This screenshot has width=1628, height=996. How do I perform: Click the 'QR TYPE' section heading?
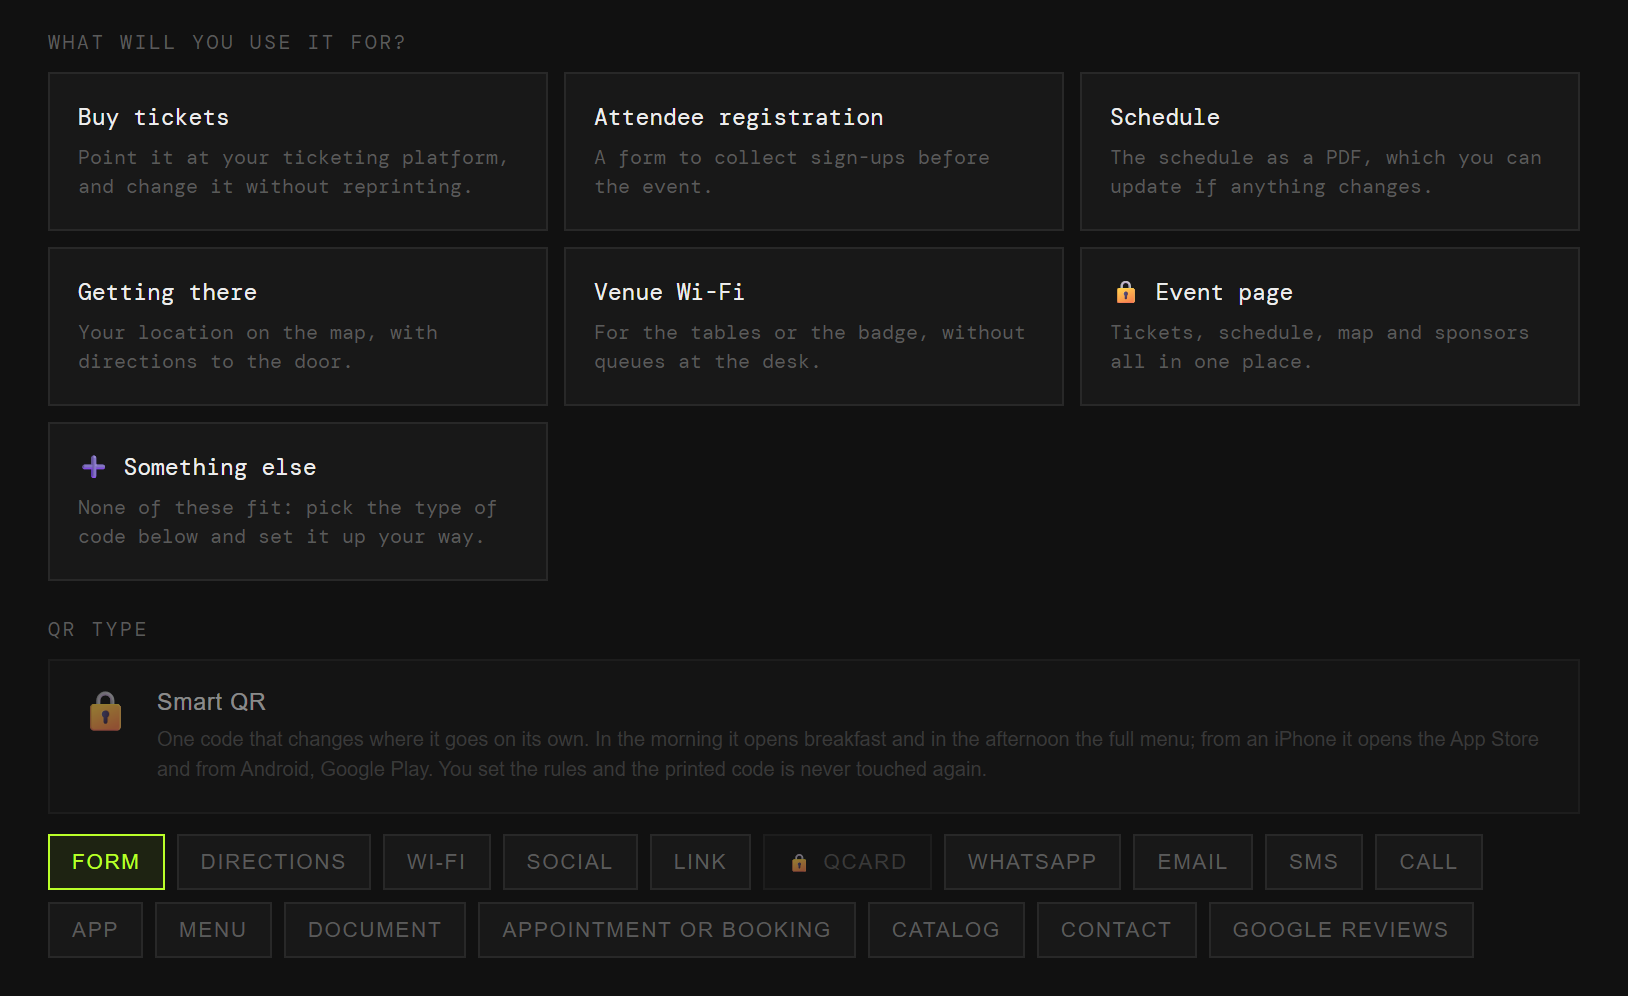pos(97,629)
